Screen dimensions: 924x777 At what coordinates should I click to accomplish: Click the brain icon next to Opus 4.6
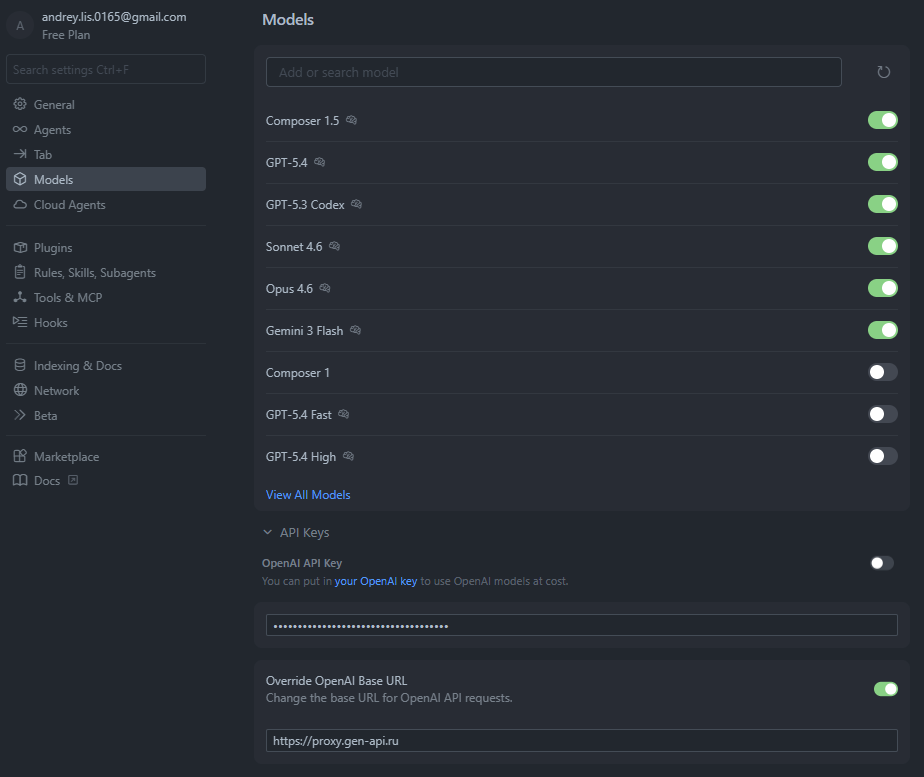pos(324,289)
